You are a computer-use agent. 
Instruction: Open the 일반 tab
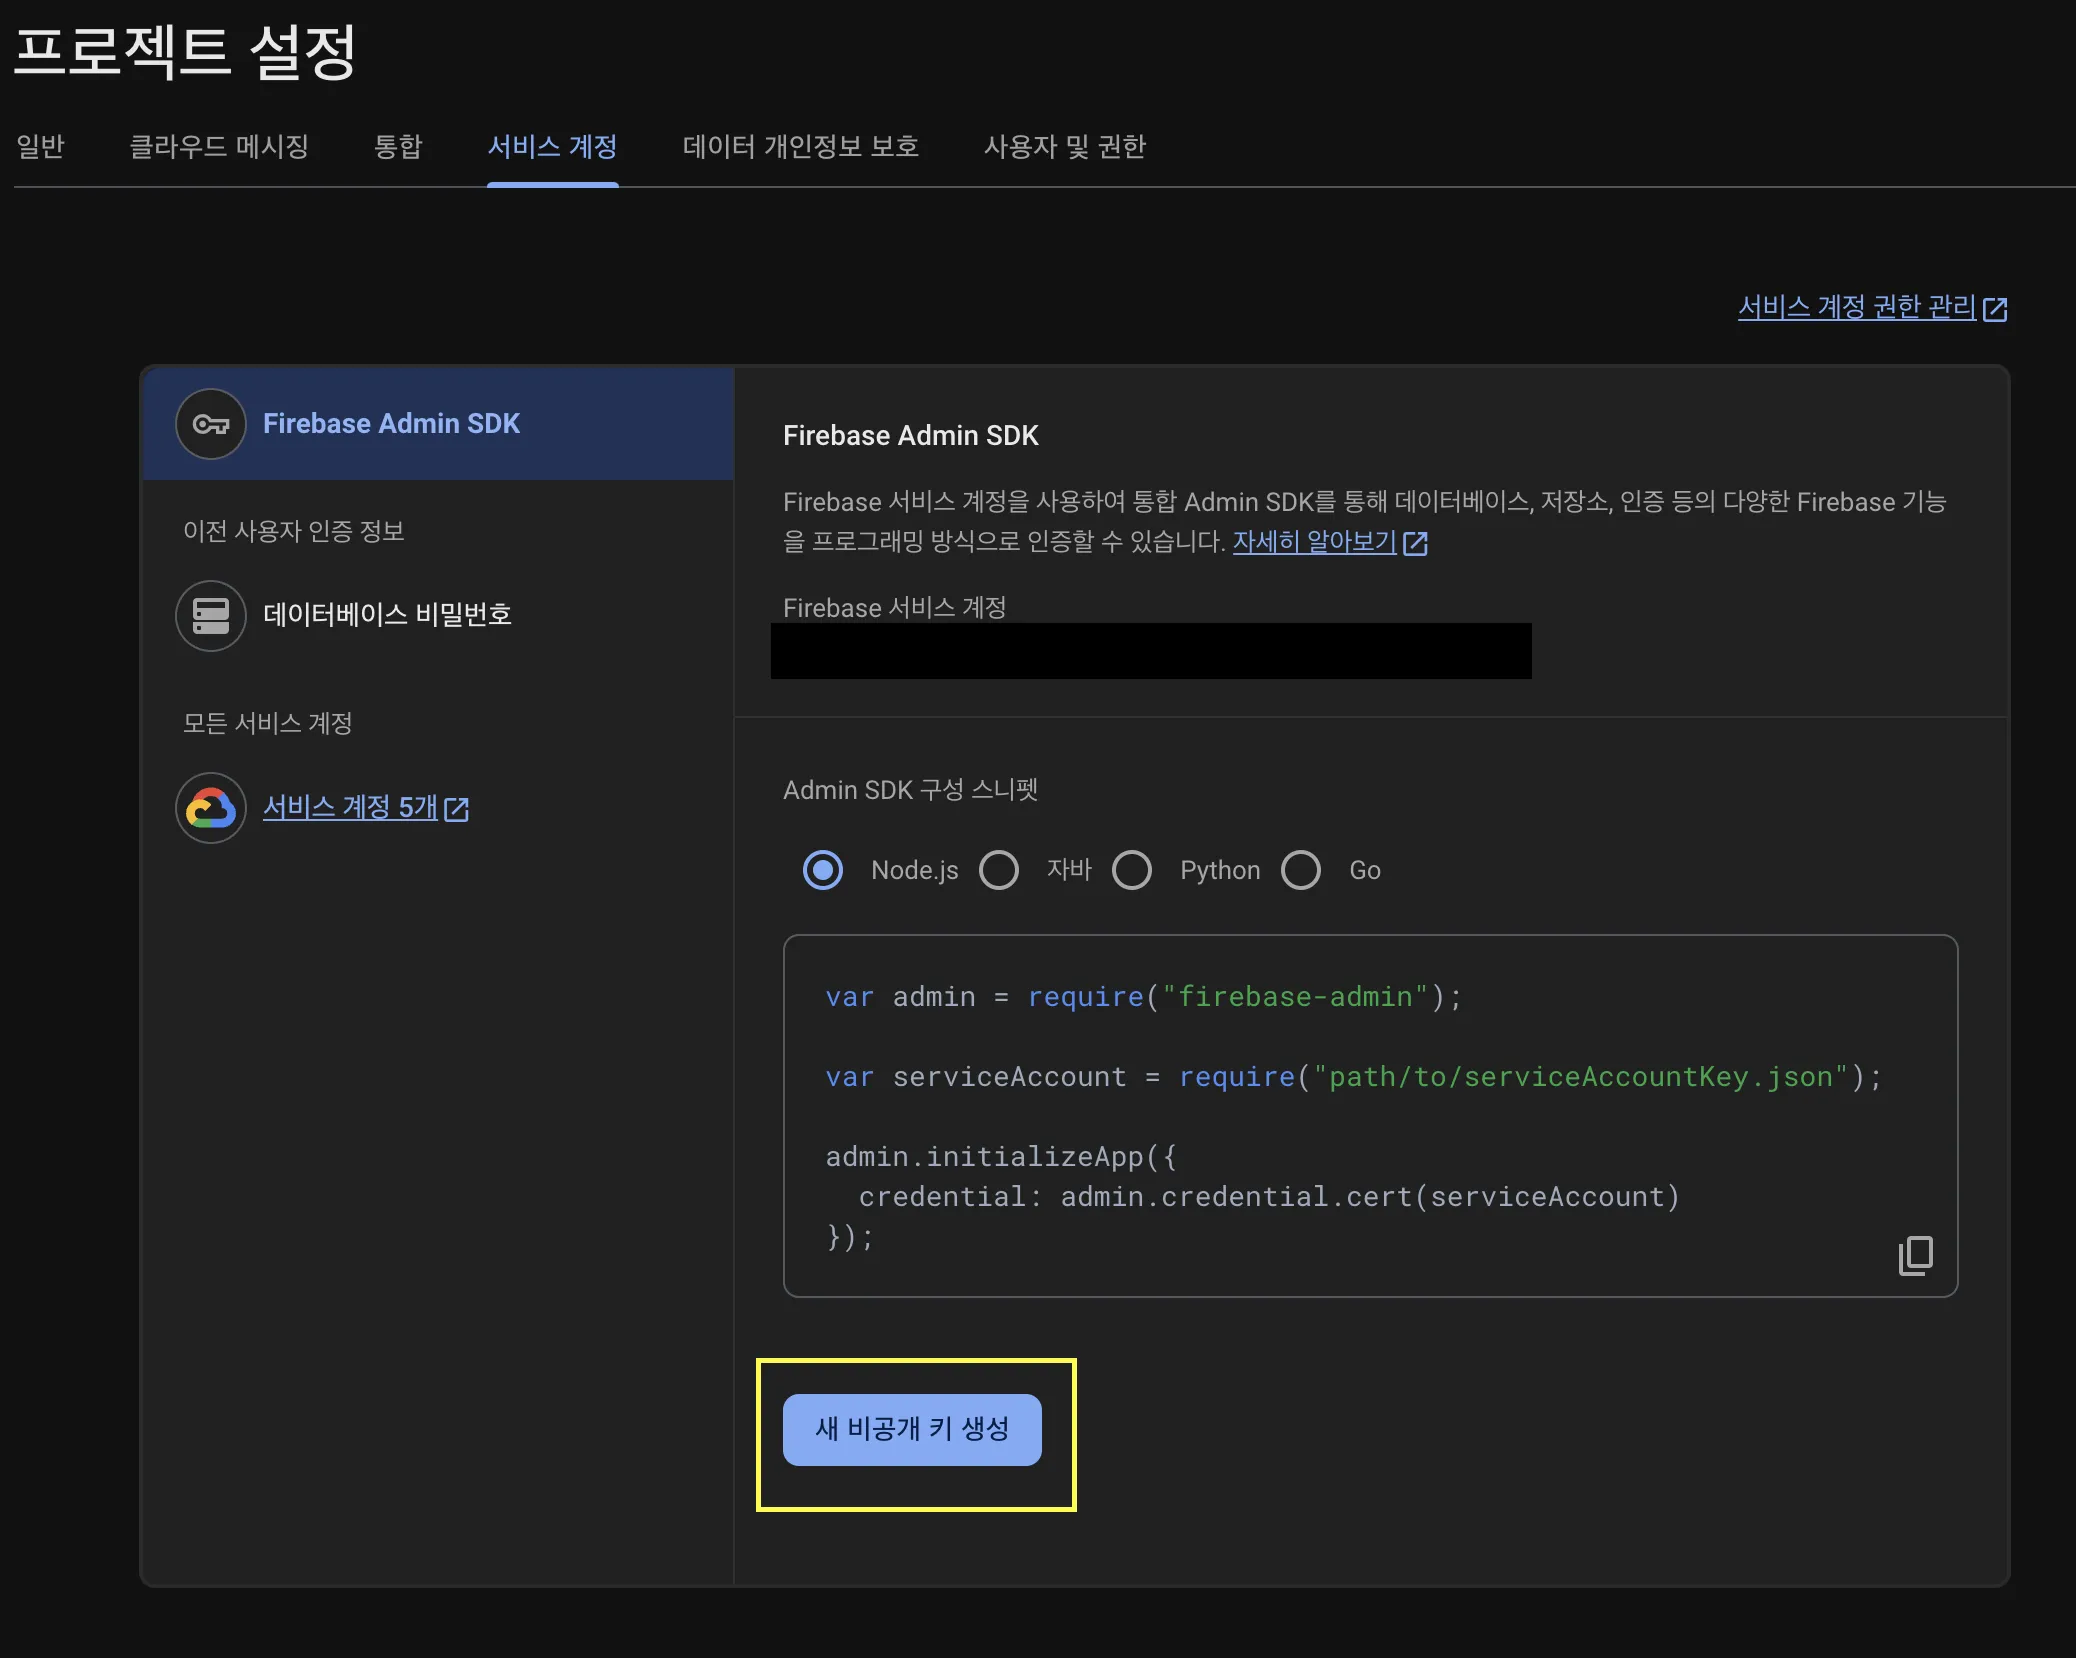coord(40,147)
